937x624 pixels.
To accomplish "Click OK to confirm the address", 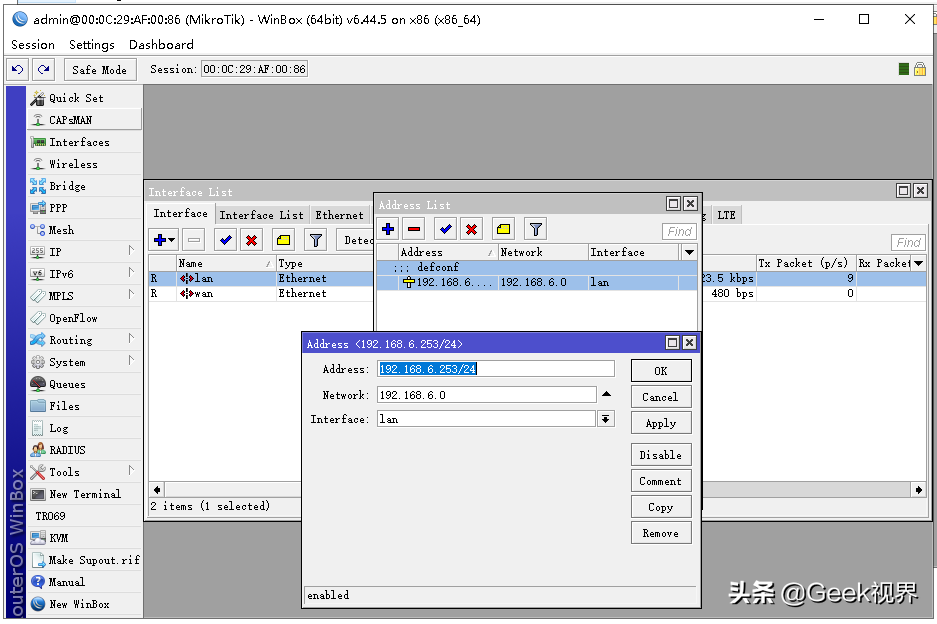I will (x=661, y=371).
